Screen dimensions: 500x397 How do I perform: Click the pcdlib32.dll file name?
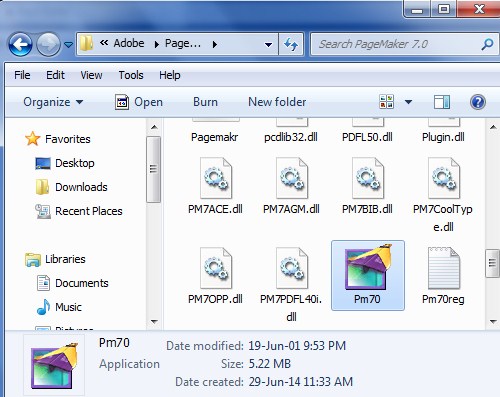tap(291, 137)
